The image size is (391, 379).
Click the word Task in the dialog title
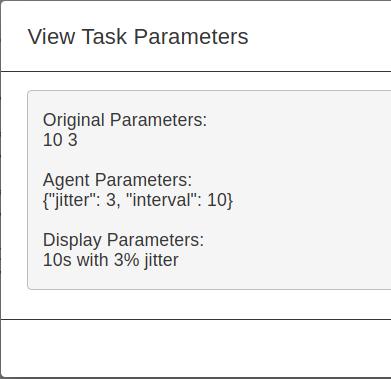104,37
